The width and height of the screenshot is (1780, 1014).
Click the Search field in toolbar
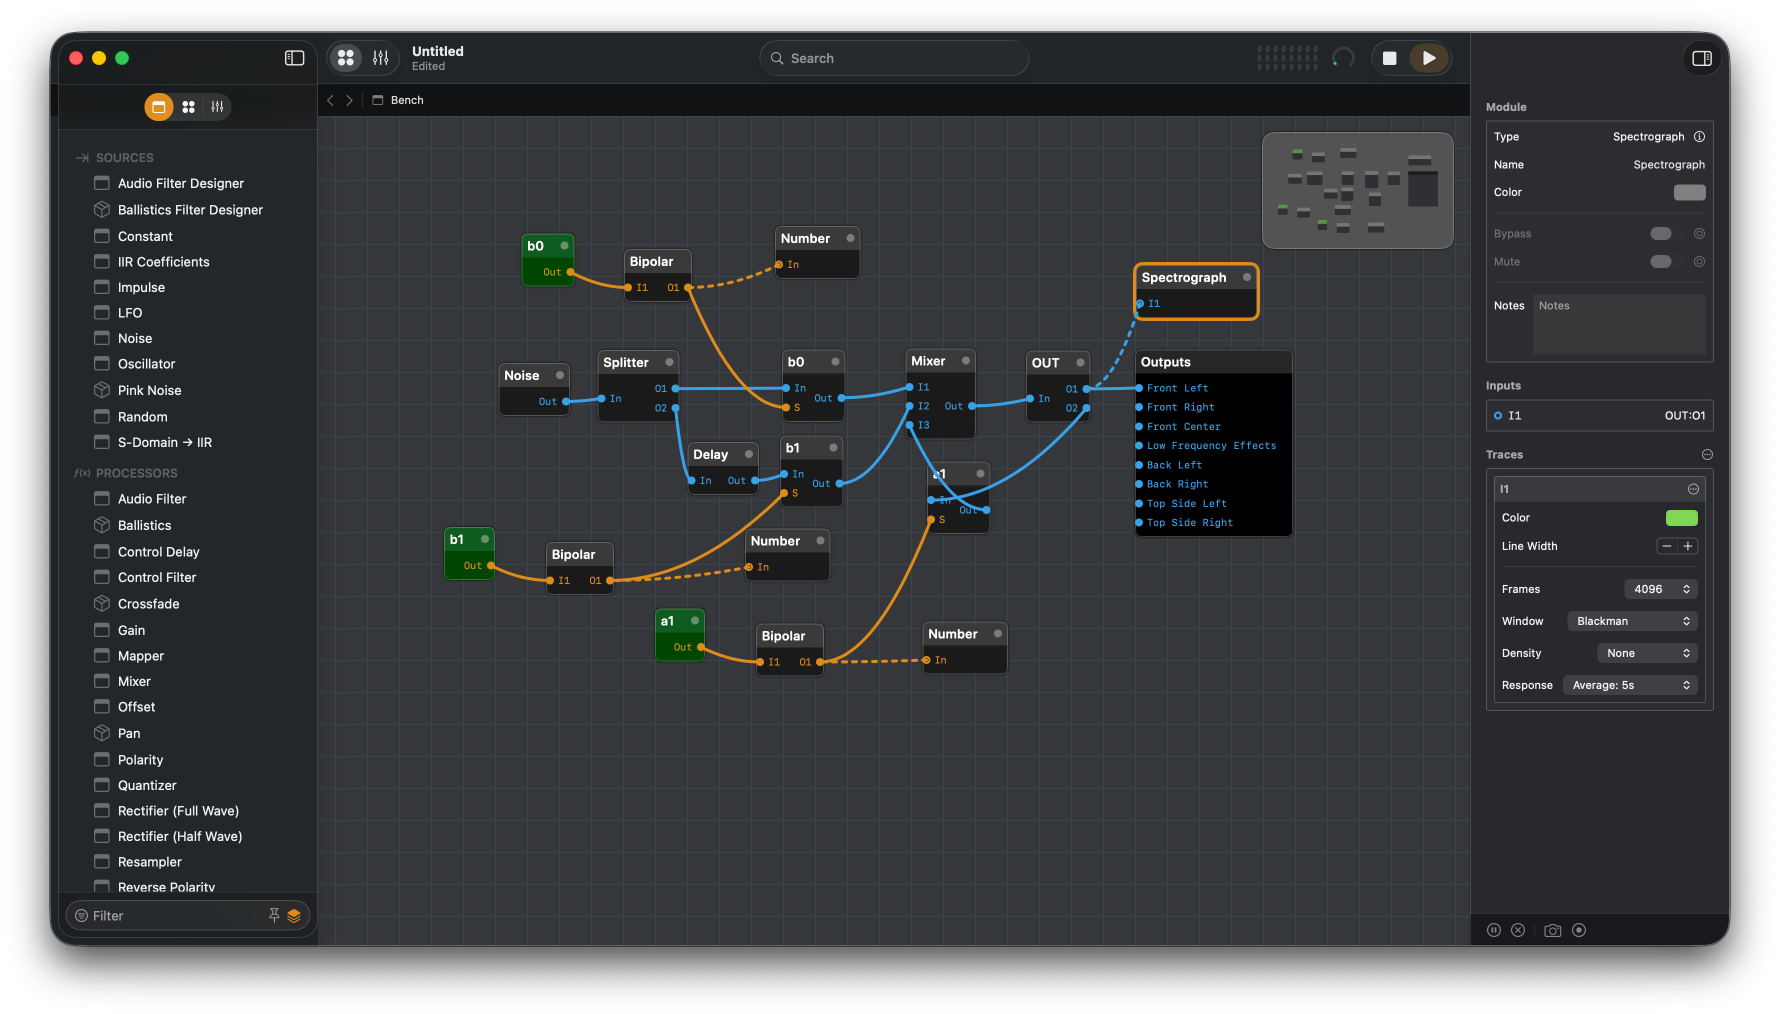tap(894, 58)
